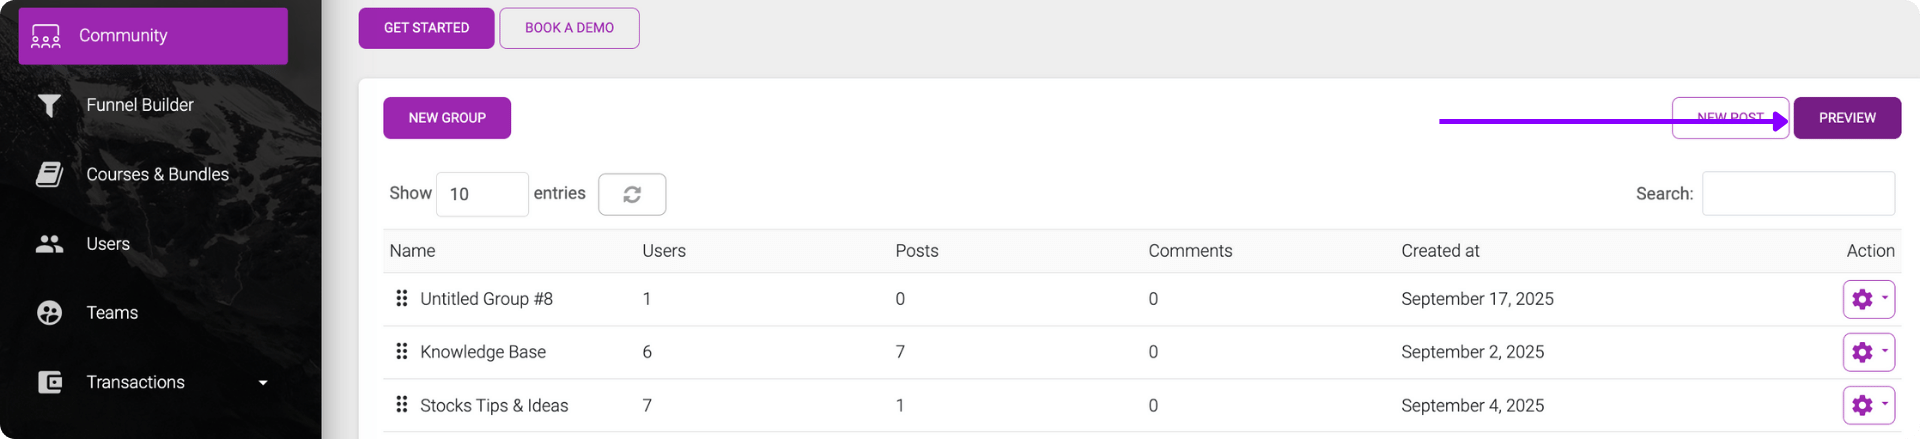Grab drag handle for Untitled Group #8
Image resolution: width=1920 pixels, height=439 pixels.
[402, 298]
